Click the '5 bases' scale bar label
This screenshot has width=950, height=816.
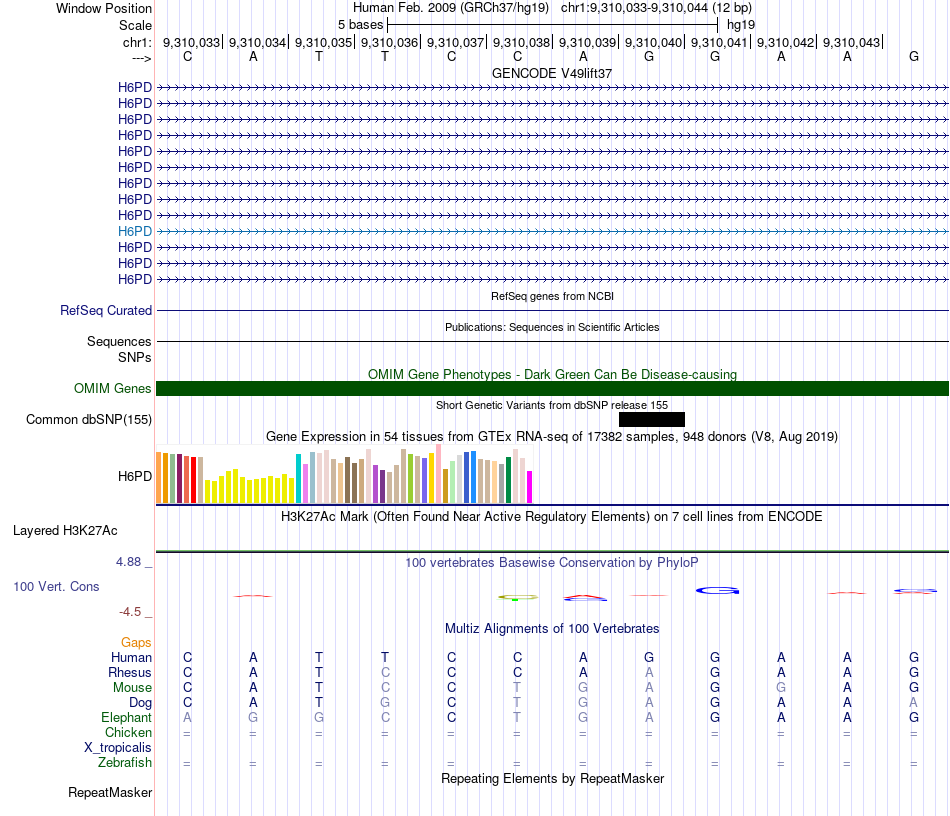click(360, 25)
